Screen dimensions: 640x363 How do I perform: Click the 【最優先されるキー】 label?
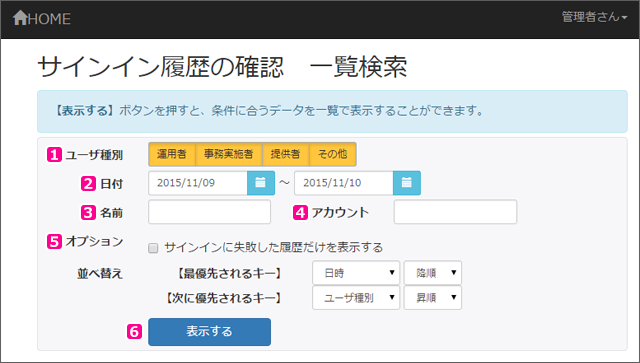pyautogui.click(x=229, y=273)
